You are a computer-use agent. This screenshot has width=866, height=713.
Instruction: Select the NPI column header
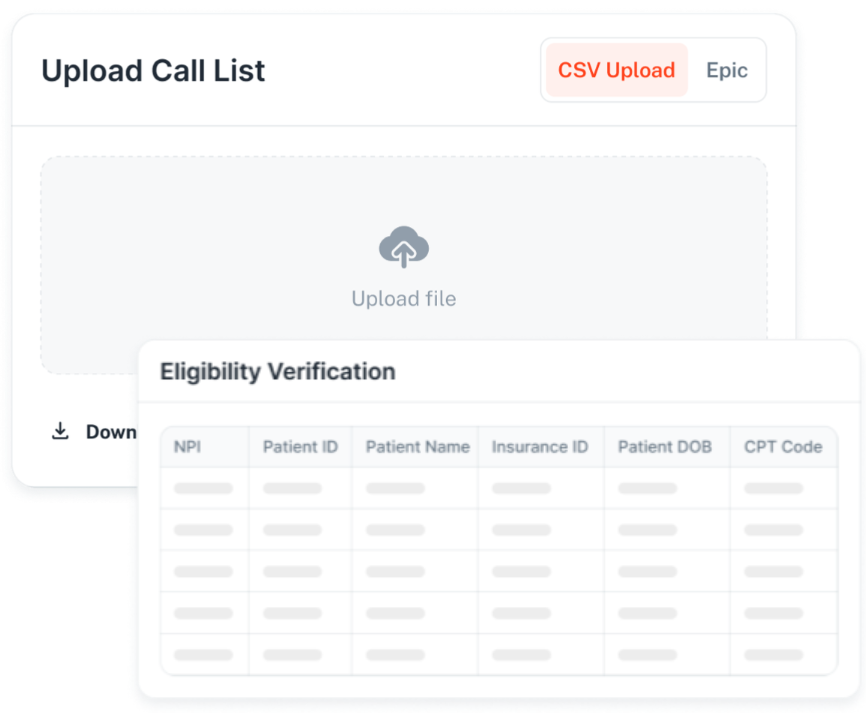[x=187, y=447]
